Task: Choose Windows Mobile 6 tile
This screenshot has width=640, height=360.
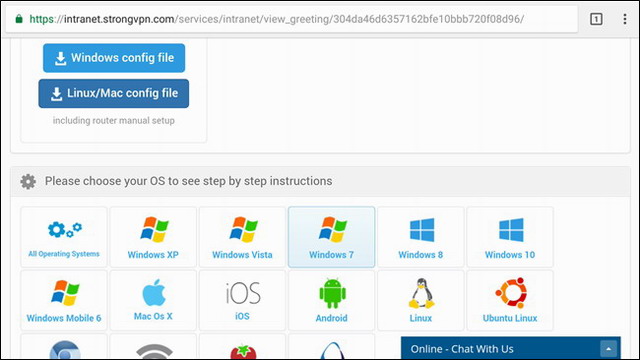Action: [x=64, y=300]
